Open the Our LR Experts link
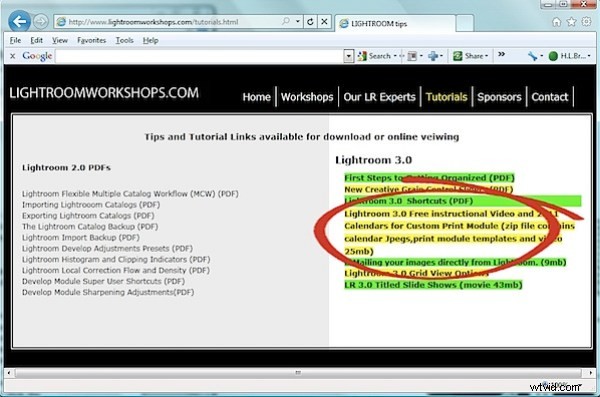 (x=380, y=97)
